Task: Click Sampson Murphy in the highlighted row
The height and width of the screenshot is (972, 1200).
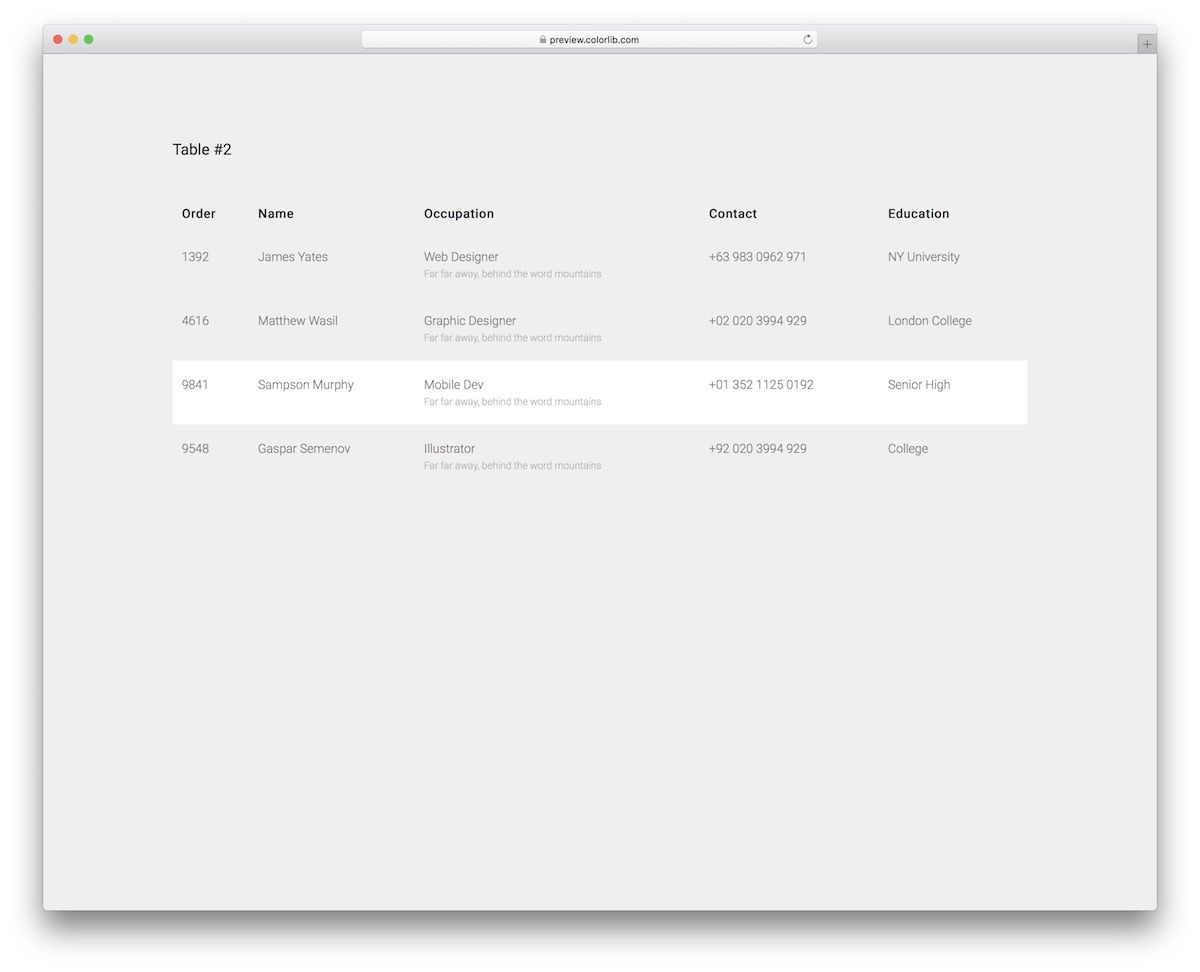Action: click(306, 385)
